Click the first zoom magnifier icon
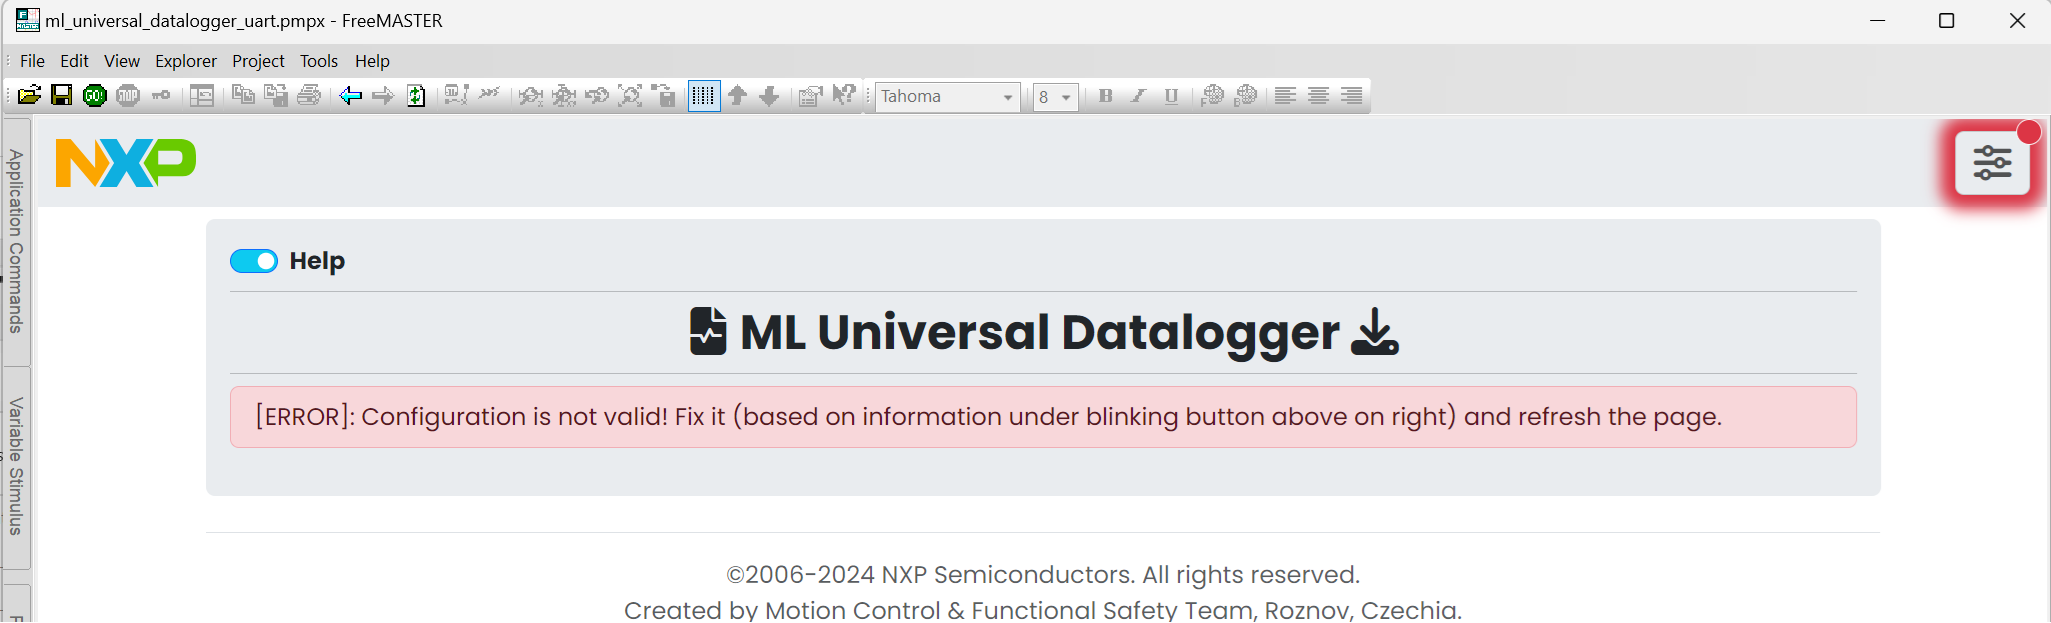Viewport: 2051px width, 623px height. [x=531, y=96]
